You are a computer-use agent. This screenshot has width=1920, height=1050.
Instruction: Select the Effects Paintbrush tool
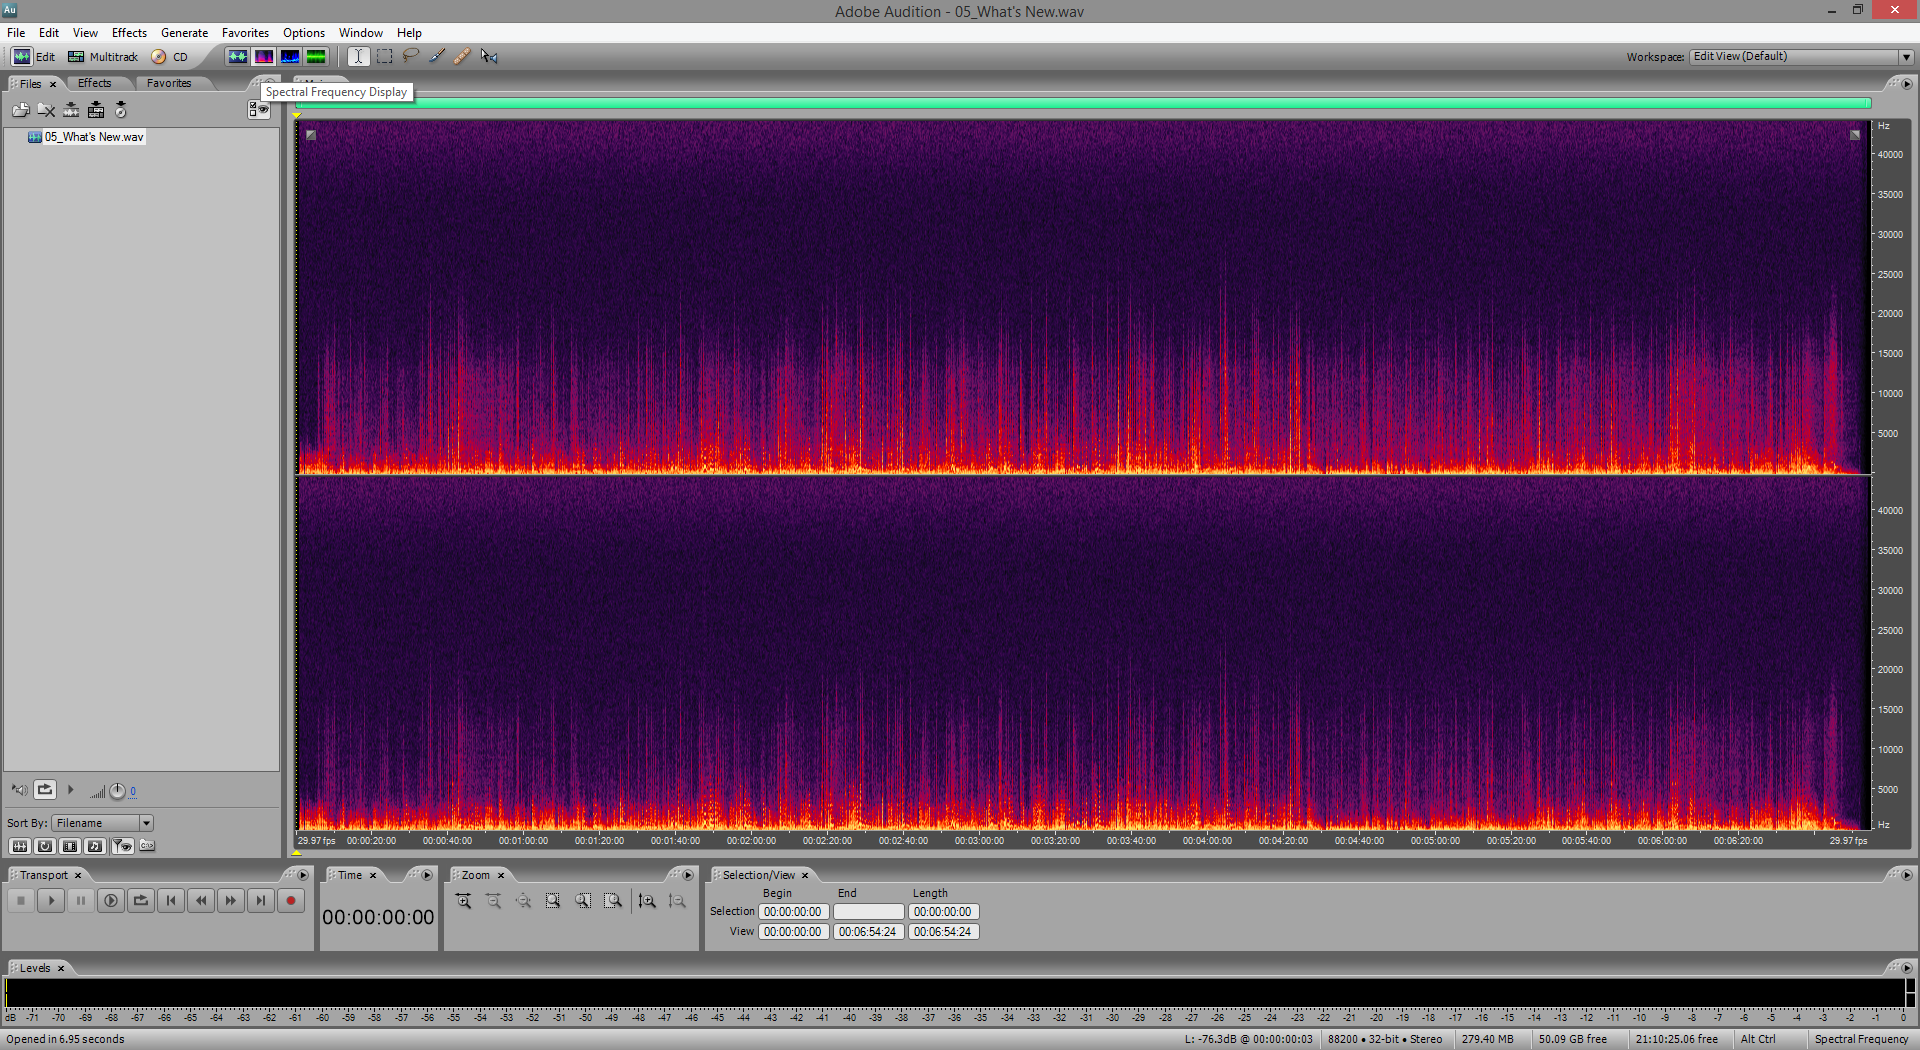pyautogui.click(x=437, y=57)
